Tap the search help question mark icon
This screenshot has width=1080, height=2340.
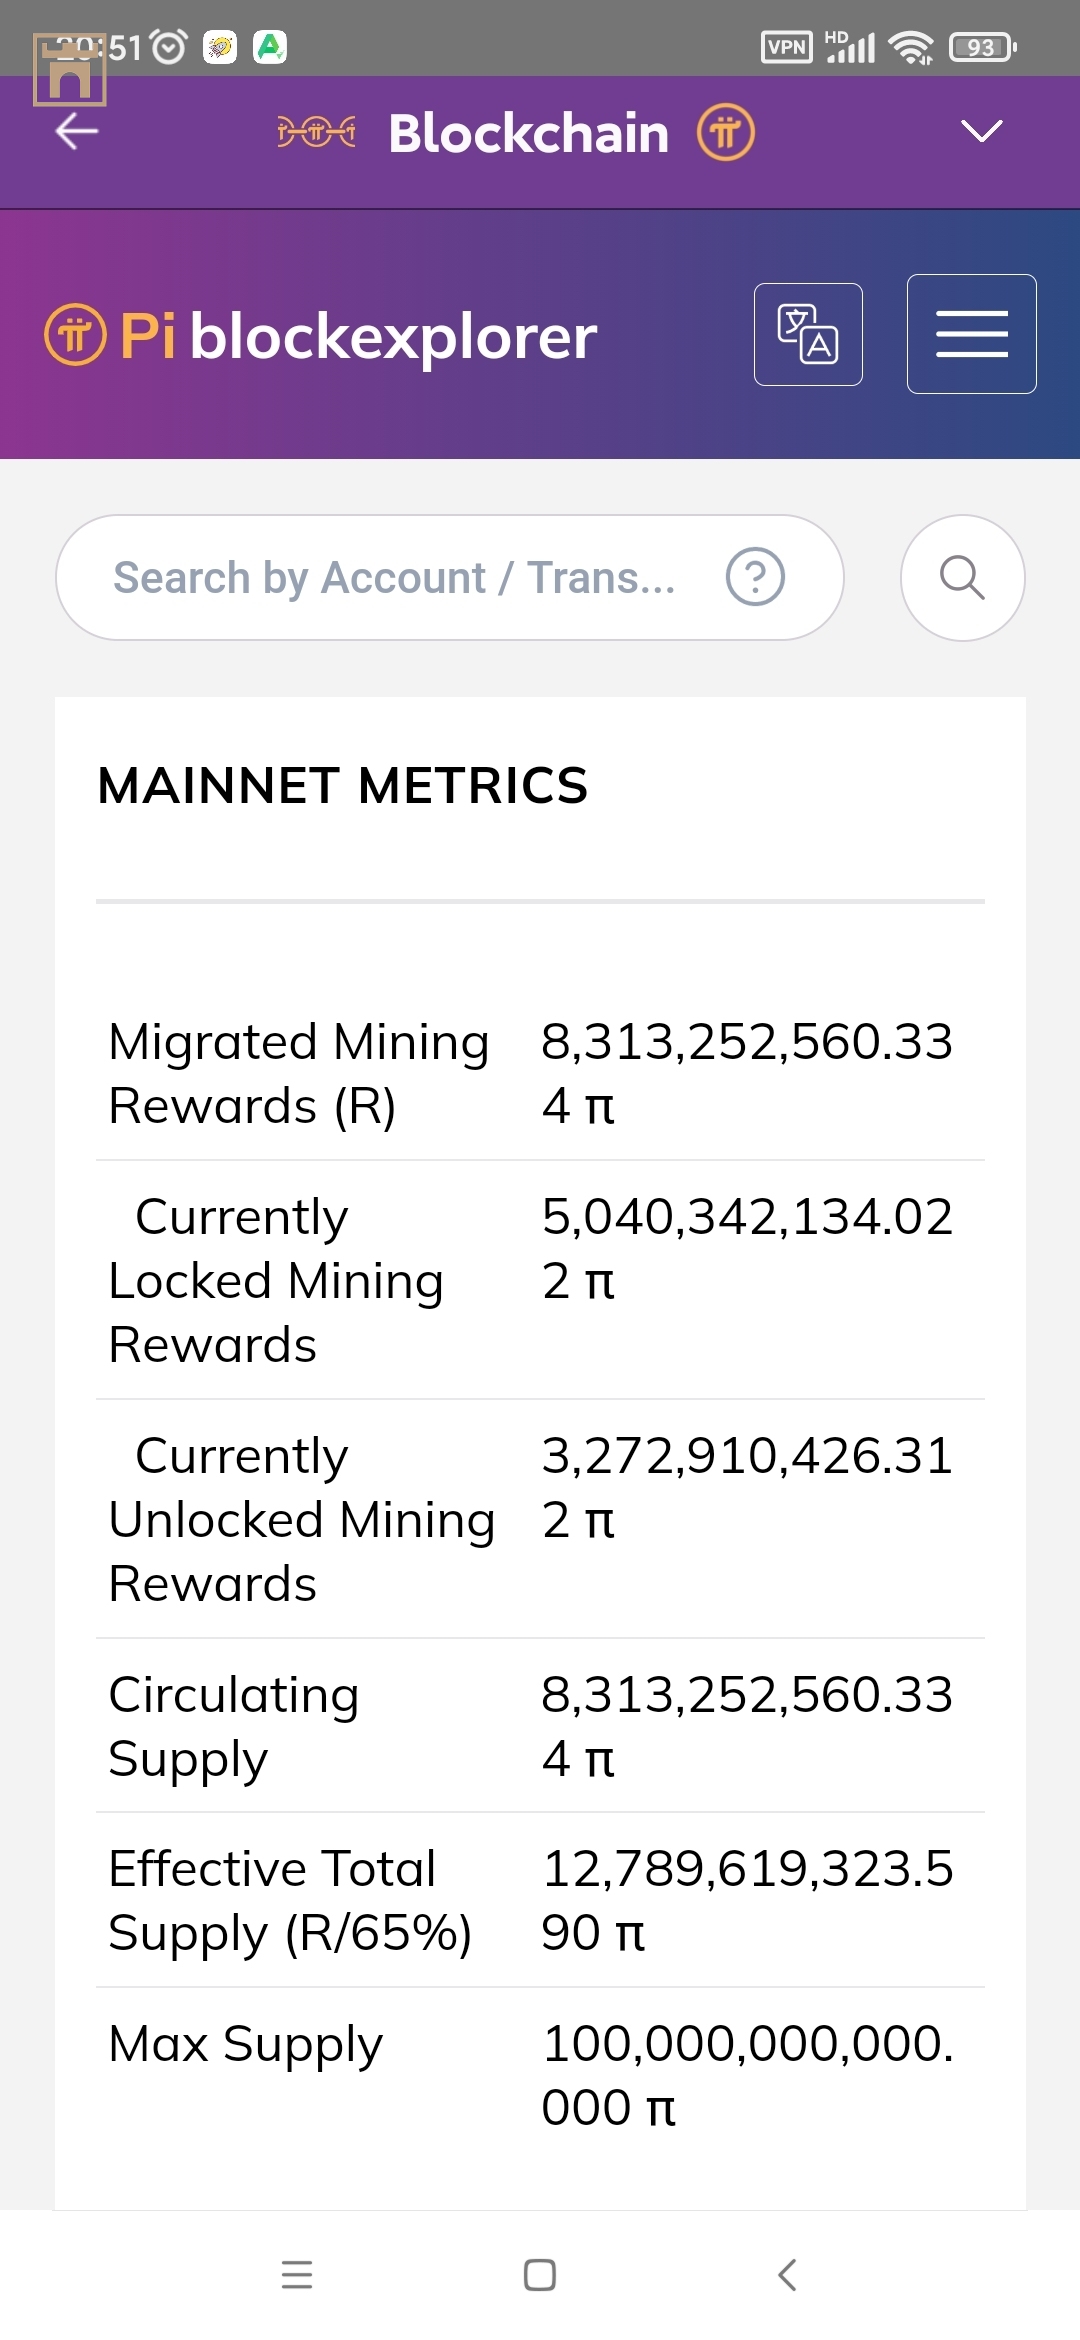755,577
